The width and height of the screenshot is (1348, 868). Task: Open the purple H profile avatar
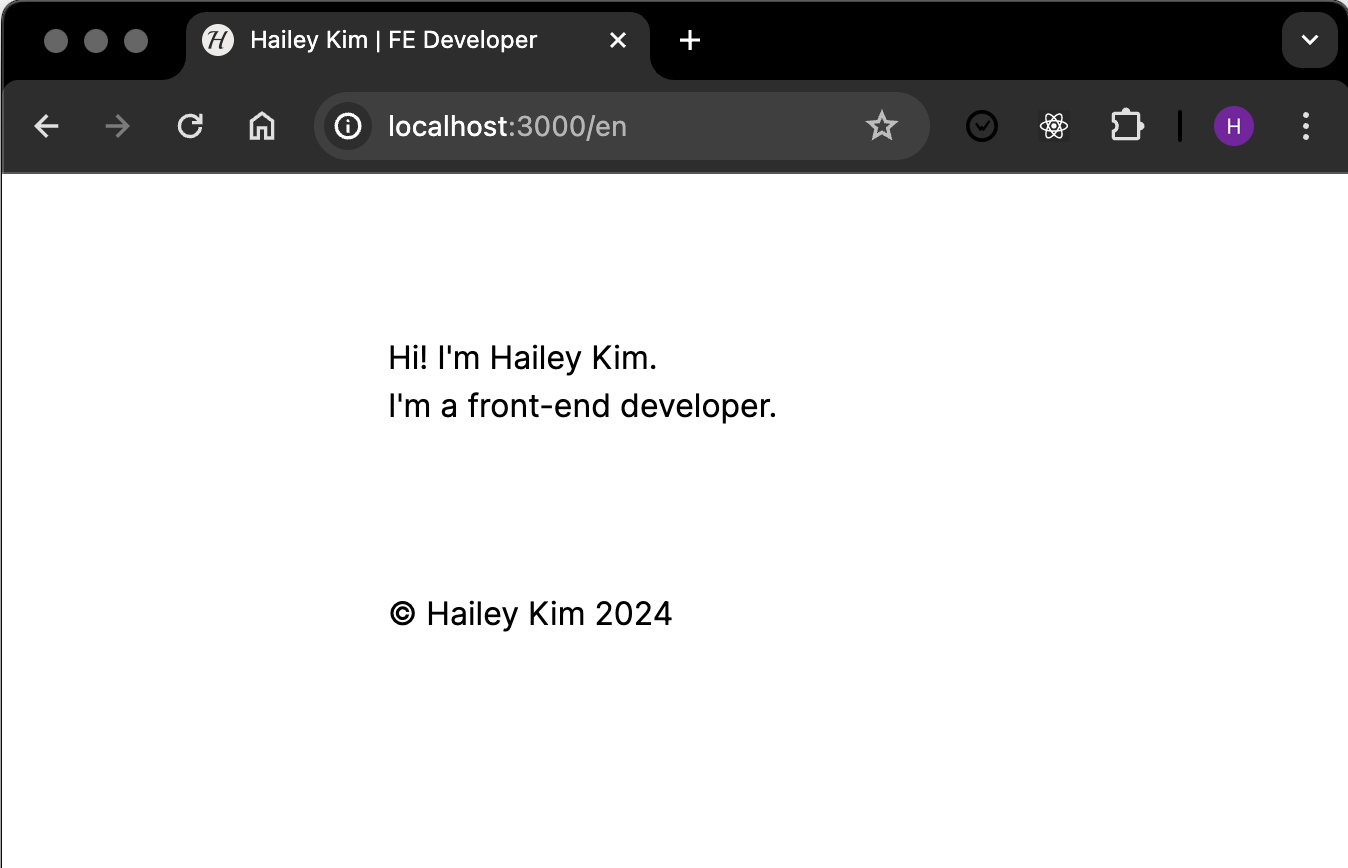[x=1234, y=126]
